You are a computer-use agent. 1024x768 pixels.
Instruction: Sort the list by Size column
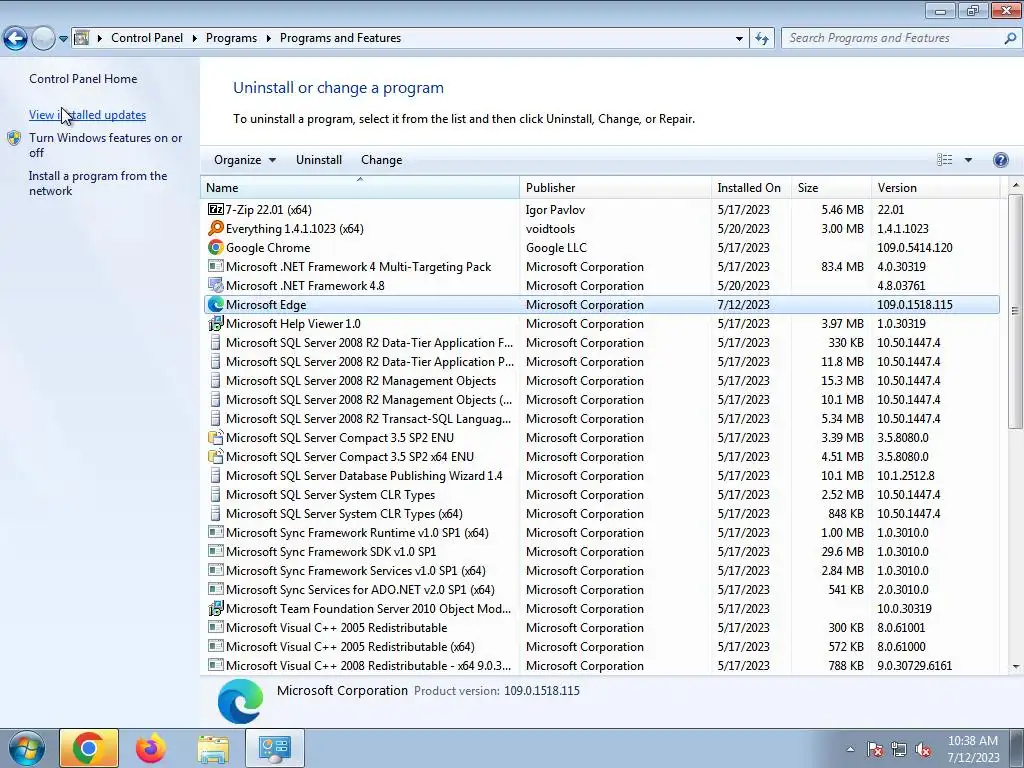pos(831,187)
